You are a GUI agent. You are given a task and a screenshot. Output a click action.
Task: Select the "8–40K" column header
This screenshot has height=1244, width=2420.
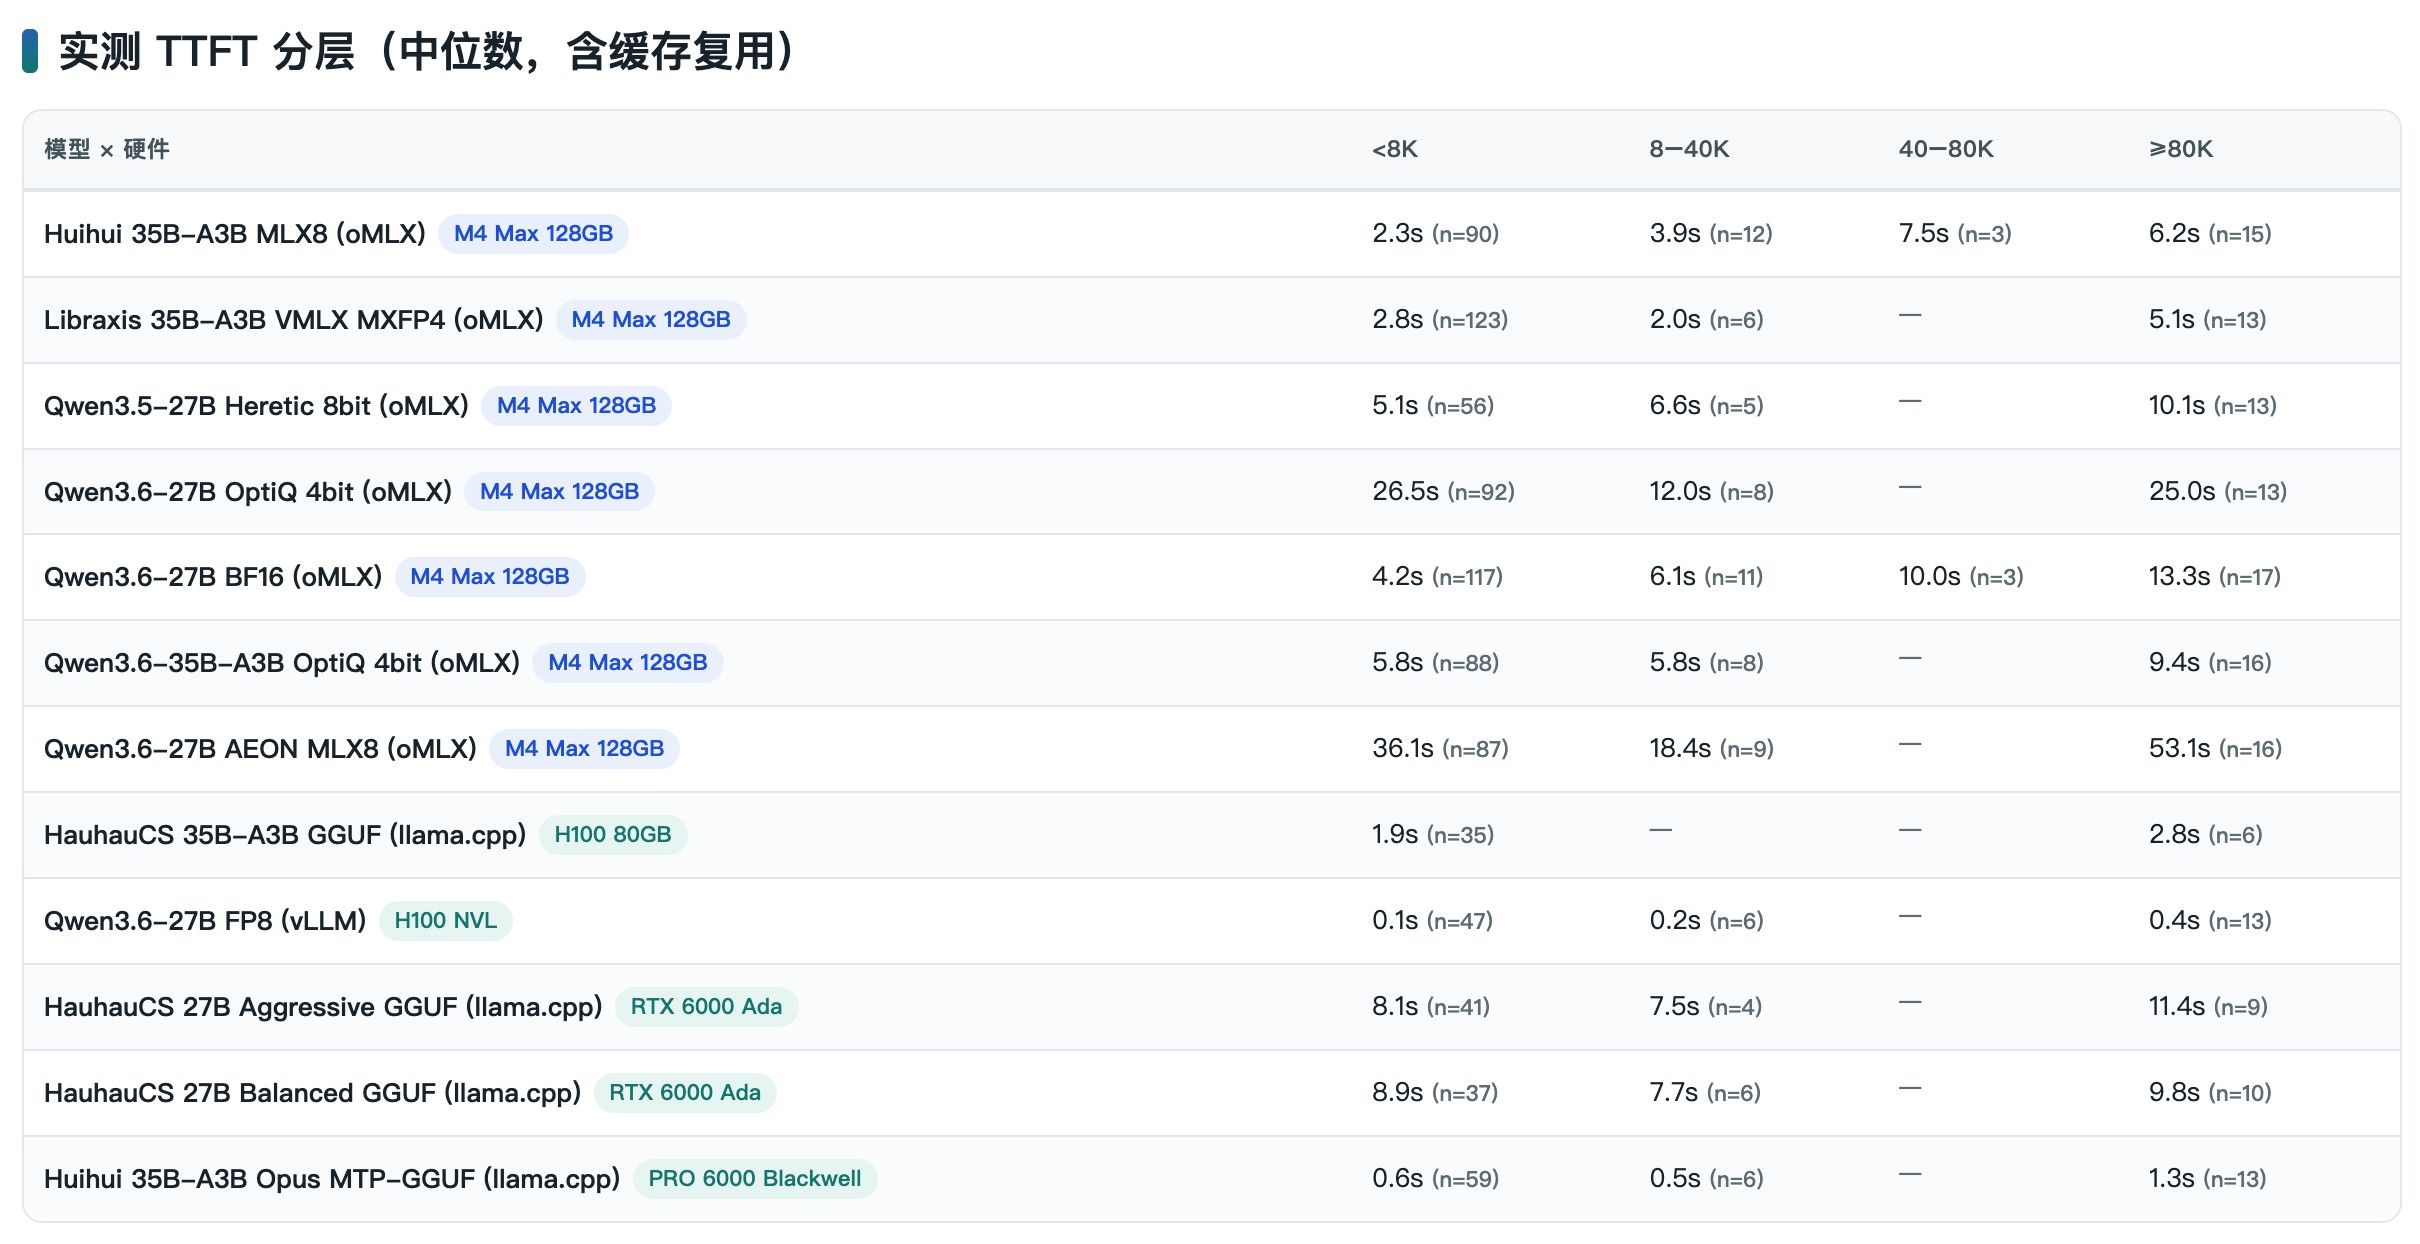click(x=1689, y=149)
